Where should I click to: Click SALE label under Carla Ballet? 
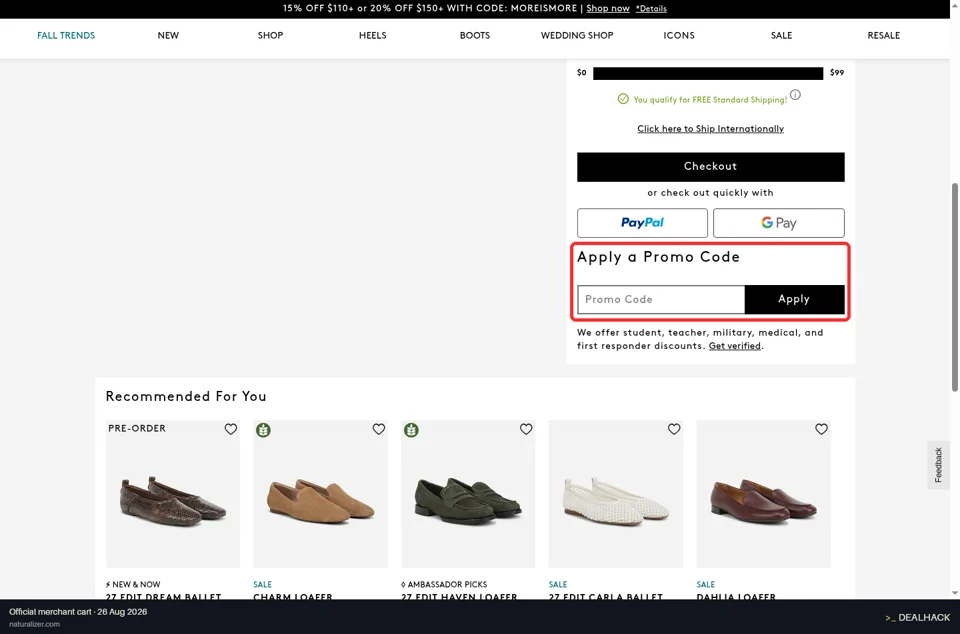point(558,584)
